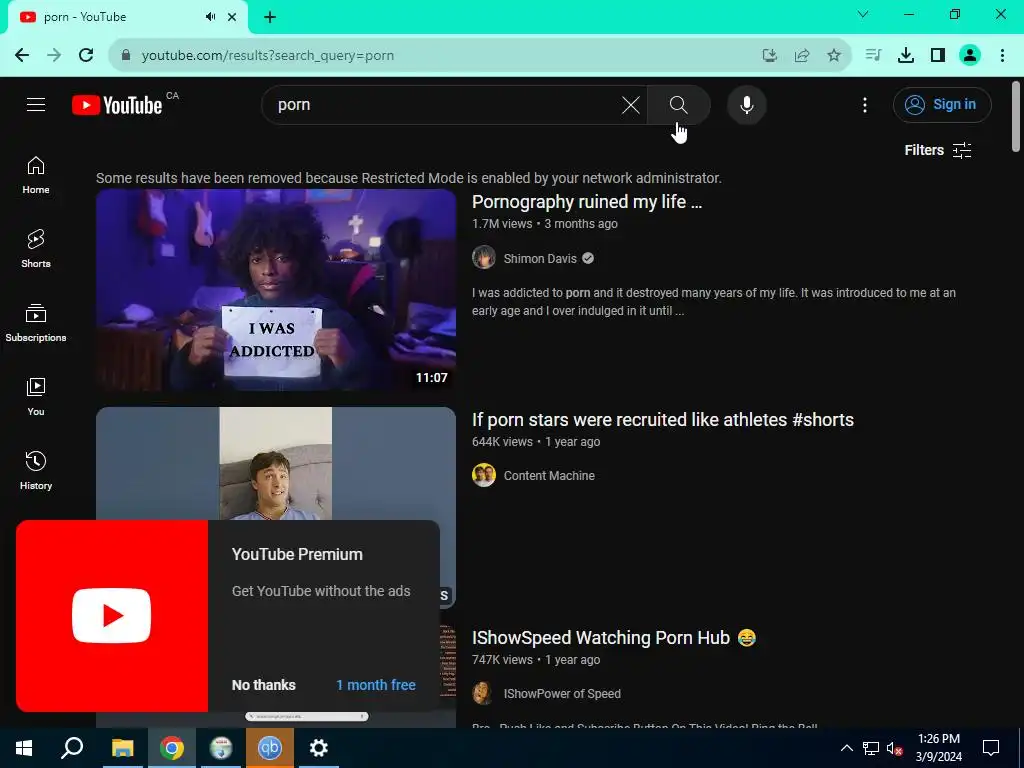Screen dimensions: 1024x768
Task: Close the porn - YouTube tab
Action: (232, 17)
